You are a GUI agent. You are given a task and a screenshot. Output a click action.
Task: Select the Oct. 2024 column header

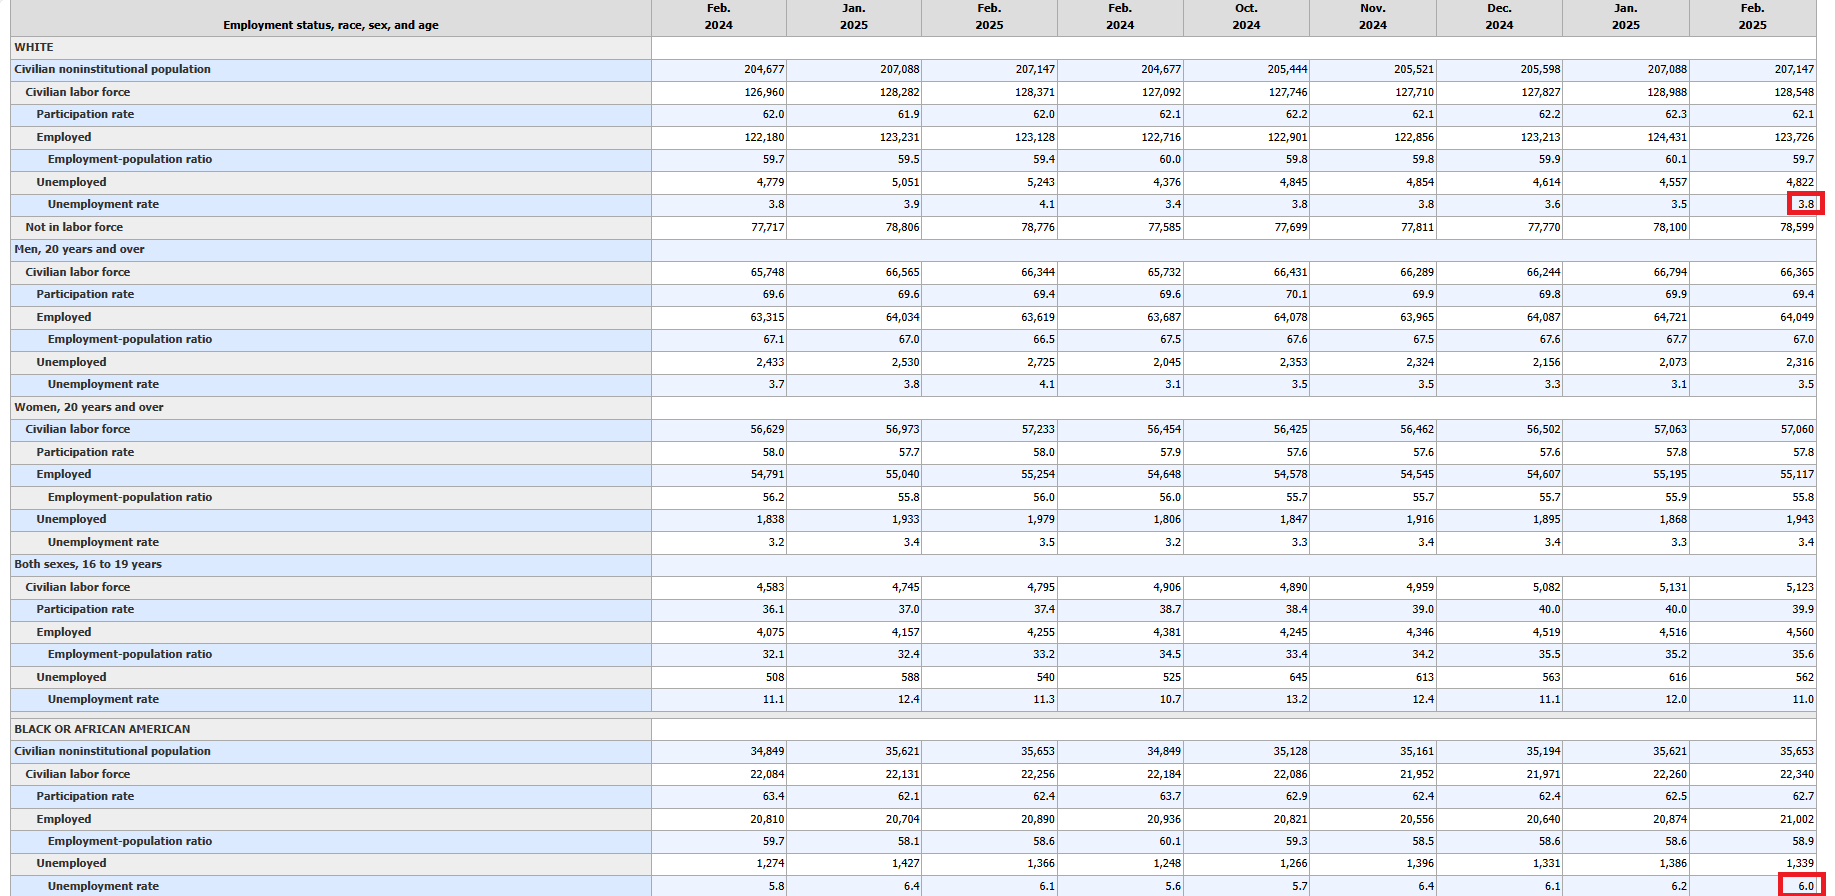pyautogui.click(x=1246, y=17)
